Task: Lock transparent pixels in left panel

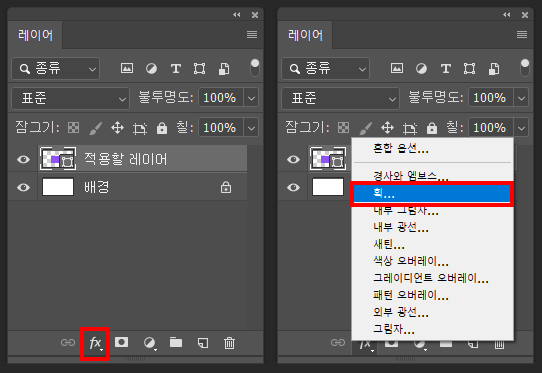Action: (x=73, y=128)
